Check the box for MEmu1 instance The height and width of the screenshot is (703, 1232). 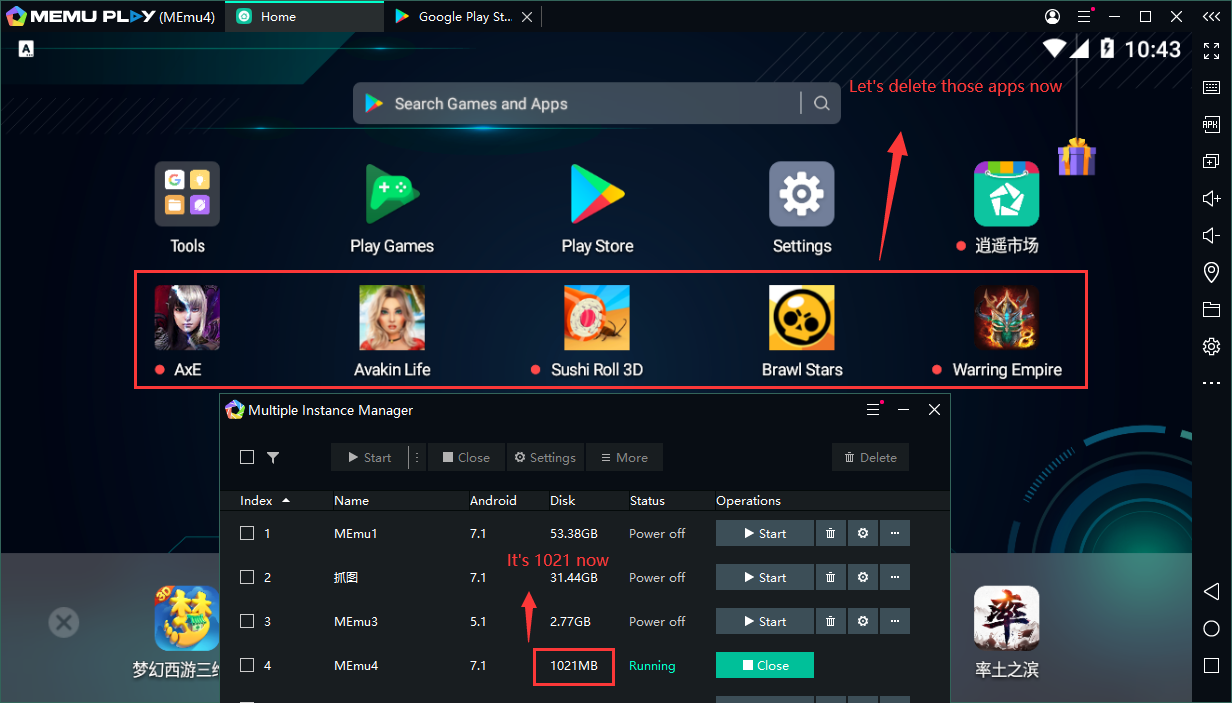[247, 534]
